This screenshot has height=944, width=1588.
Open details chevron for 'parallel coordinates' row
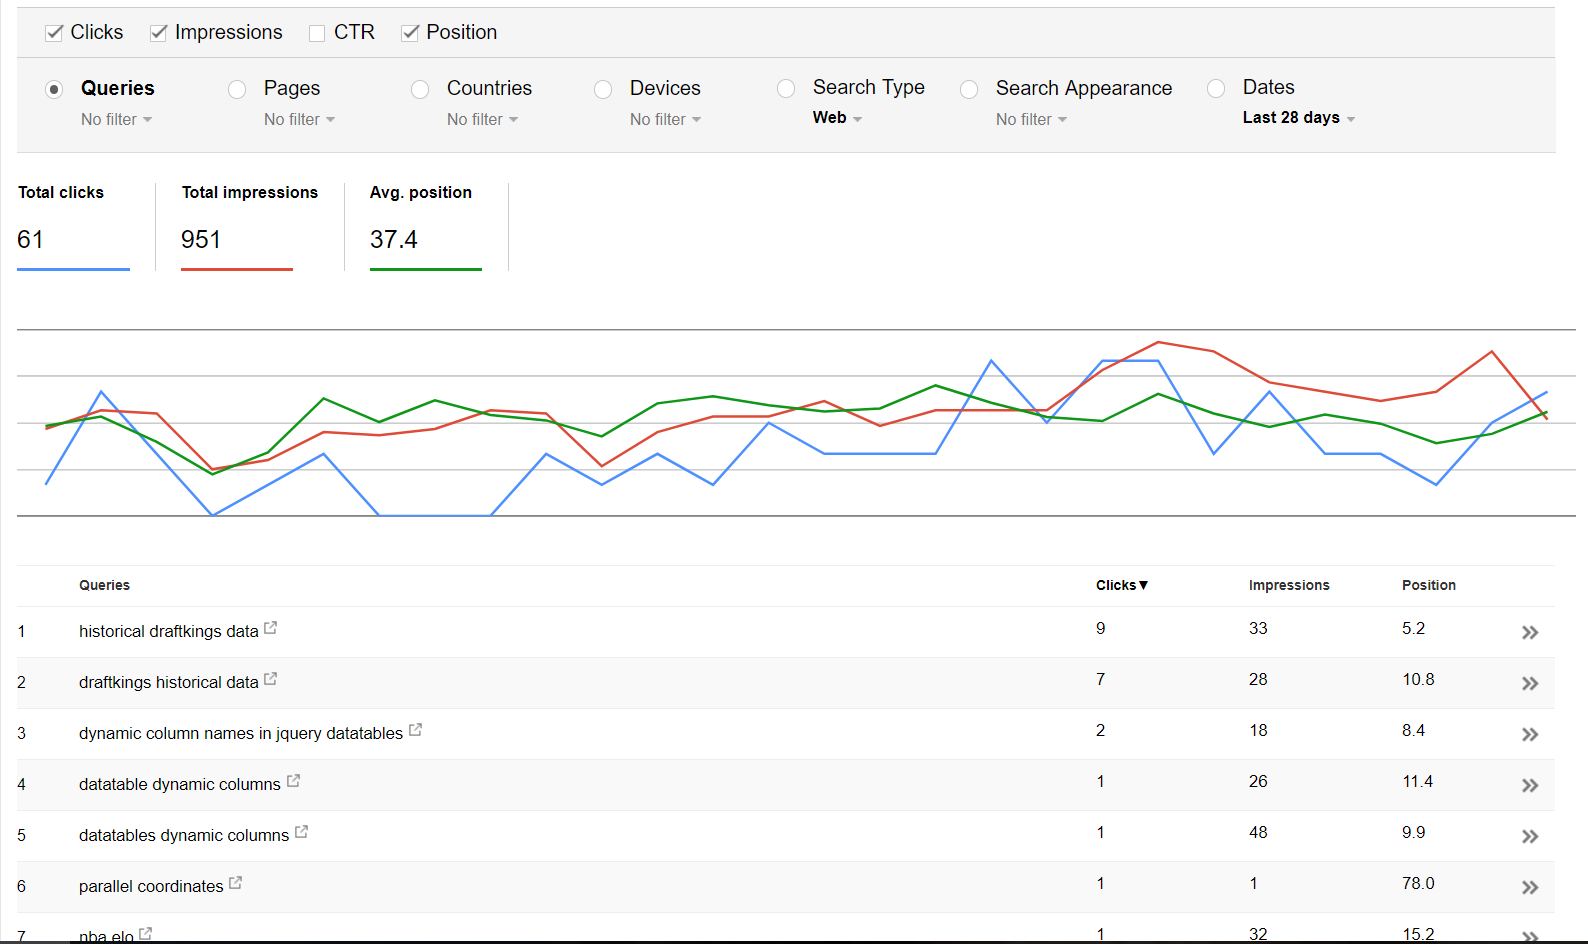(1529, 888)
